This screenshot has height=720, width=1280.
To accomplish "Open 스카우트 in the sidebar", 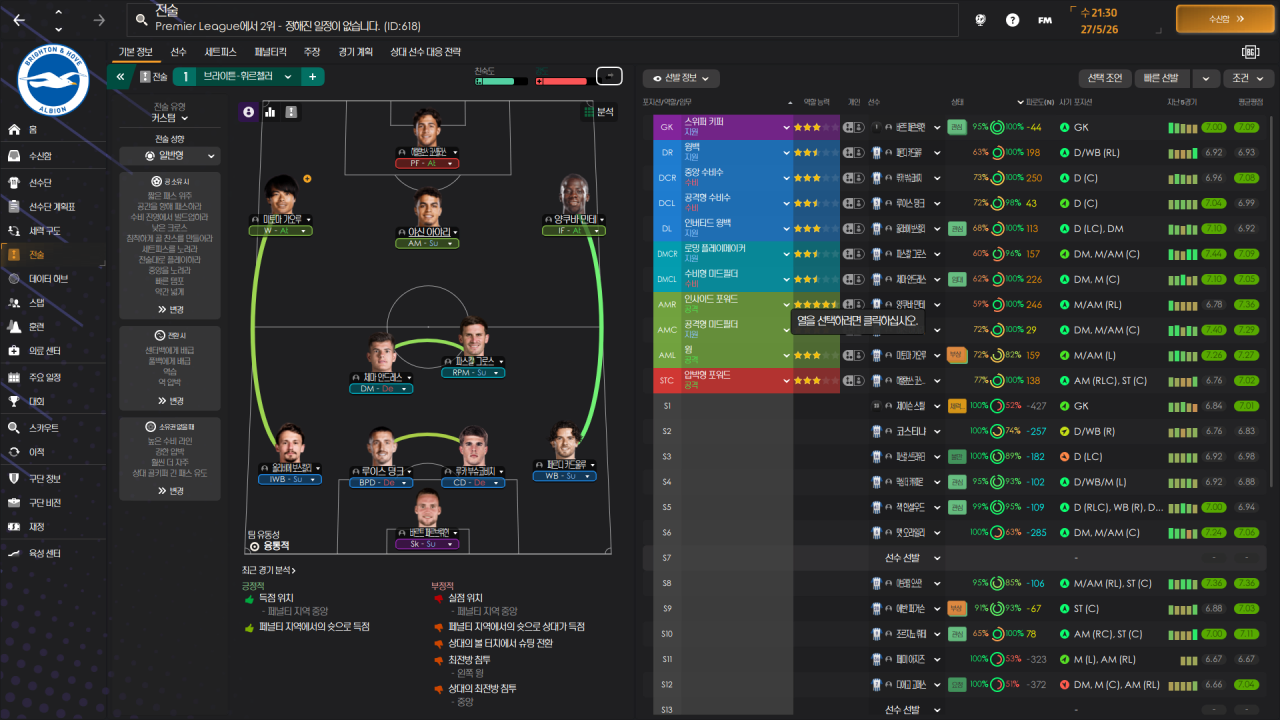I will (x=54, y=428).
